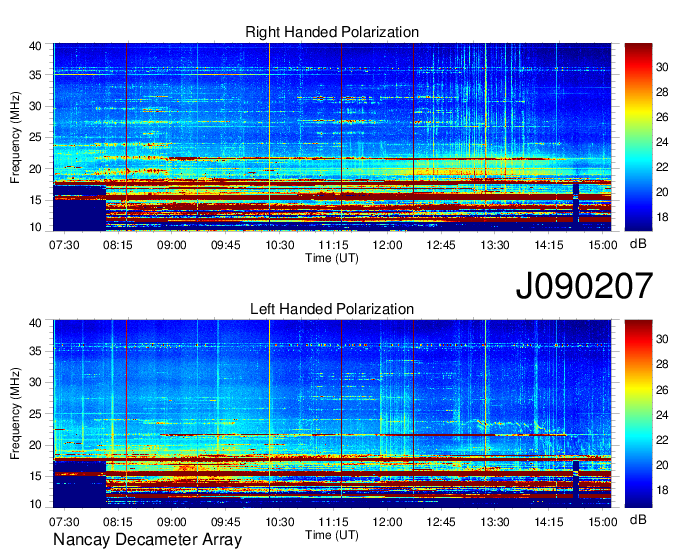Click the 18 dB mark on Right Handed colorbar
The height and width of the screenshot is (552, 680).
[x=662, y=217]
